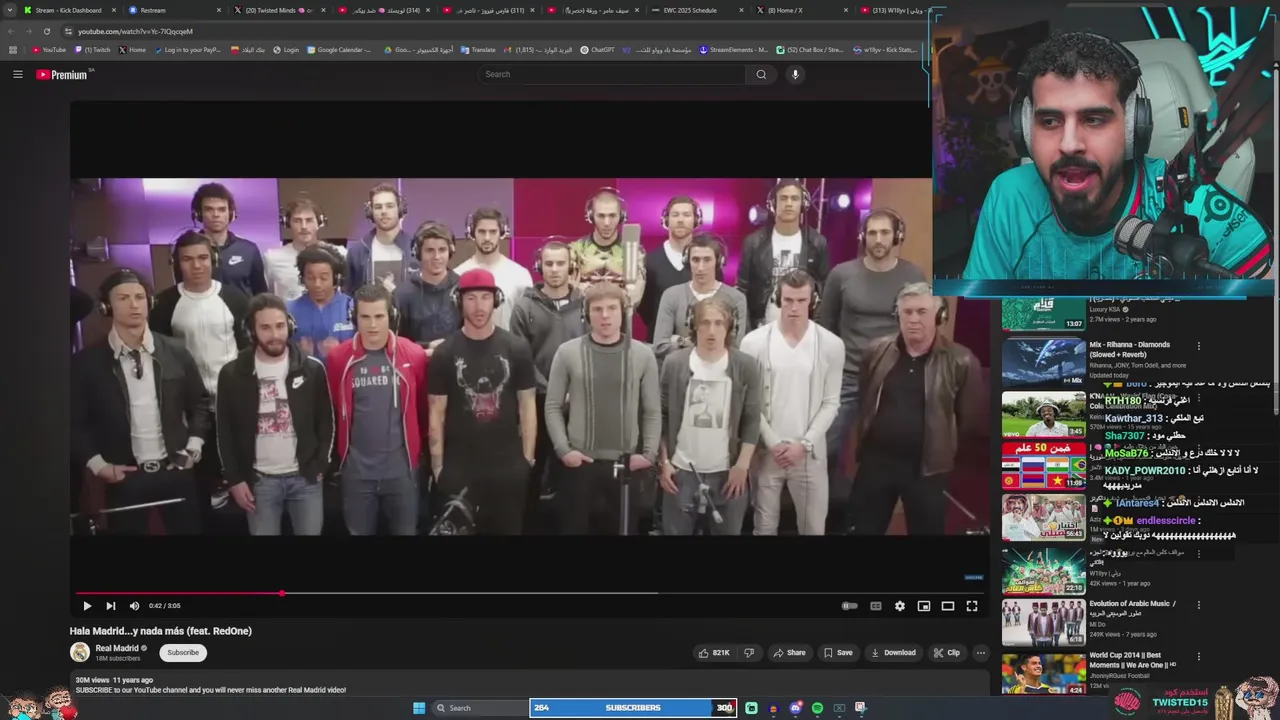
Task: Close the Restream tab
Action: pyautogui.click(x=218, y=10)
